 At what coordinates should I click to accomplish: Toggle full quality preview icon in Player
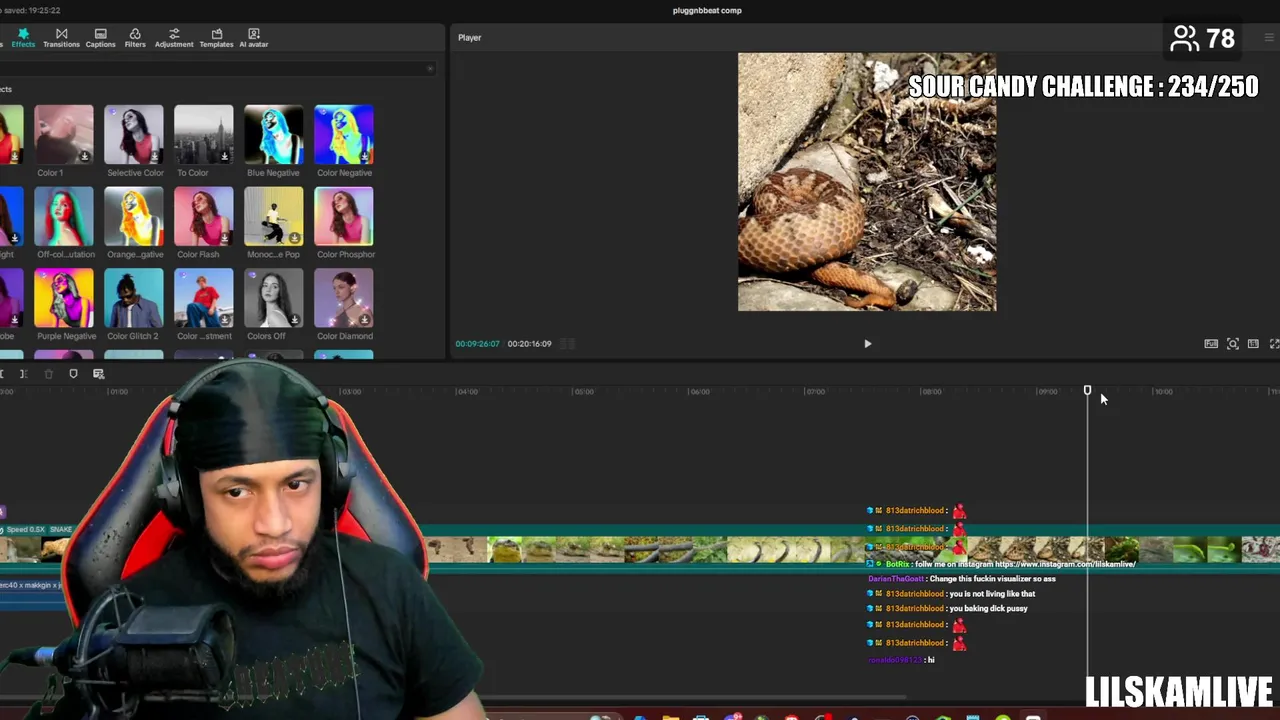(x=1211, y=344)
